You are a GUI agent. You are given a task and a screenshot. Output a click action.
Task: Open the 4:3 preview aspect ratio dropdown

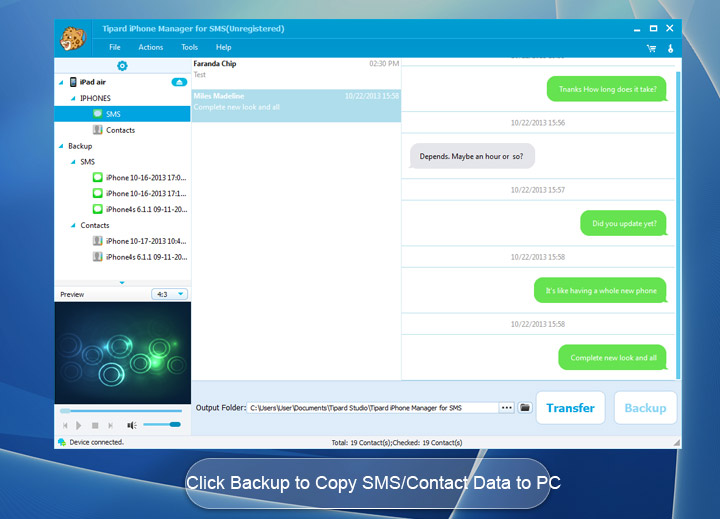(x=169, y=294)
